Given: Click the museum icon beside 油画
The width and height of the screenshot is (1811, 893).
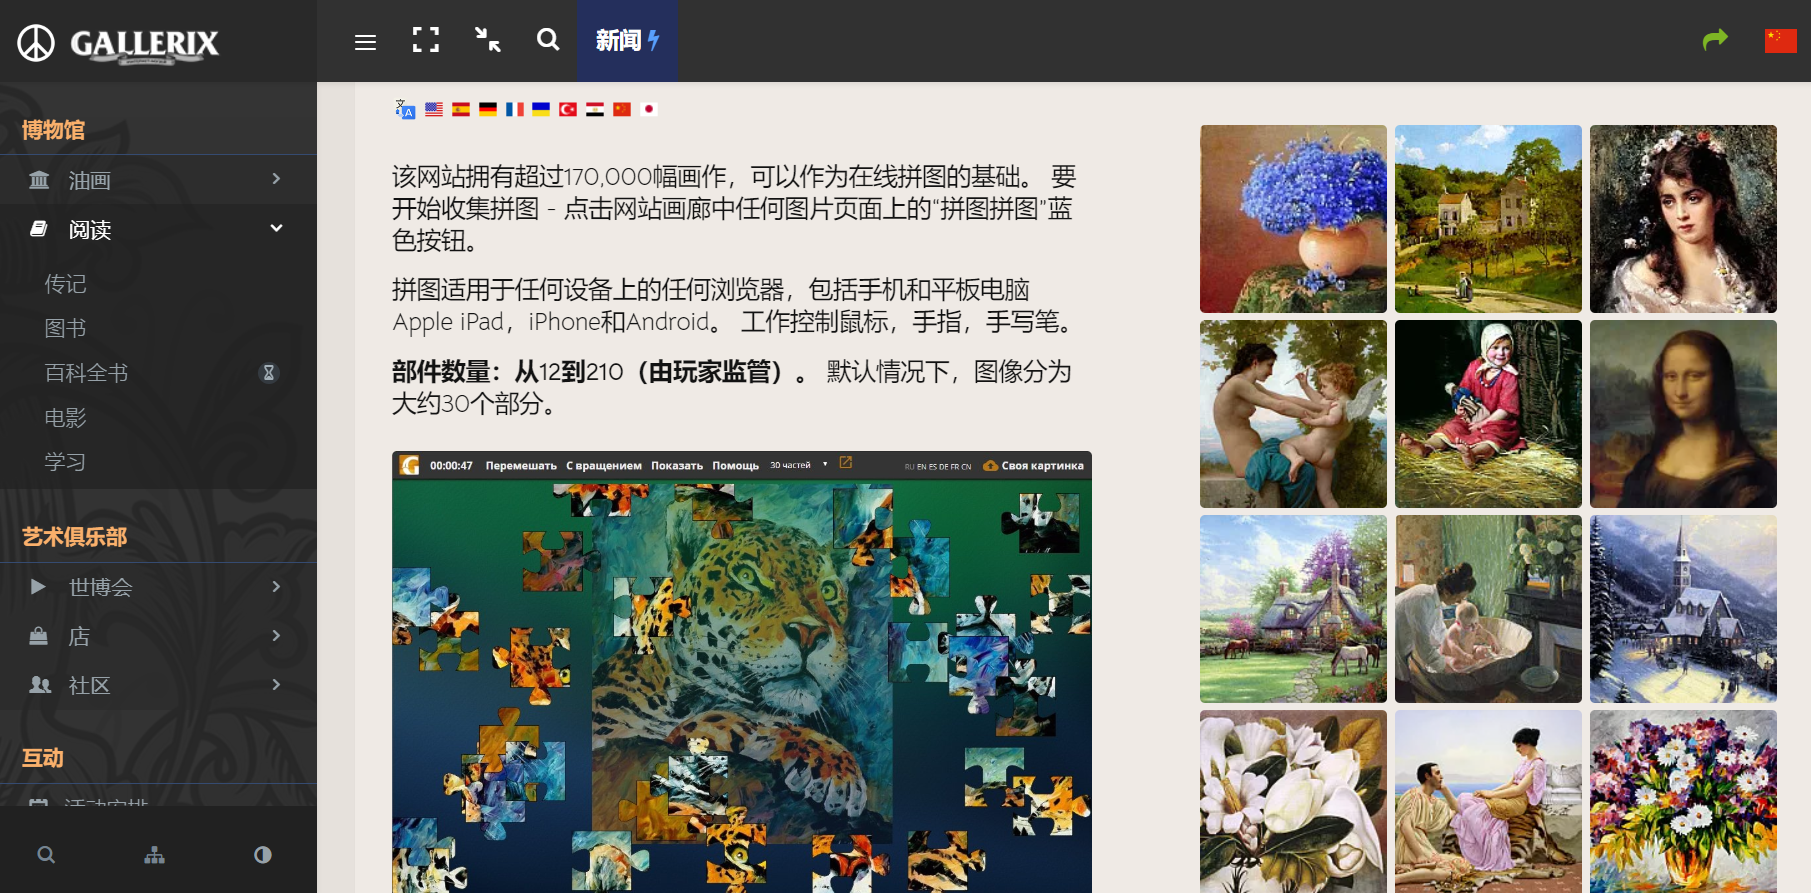Looking at the screenshot, I should point(39,180).
